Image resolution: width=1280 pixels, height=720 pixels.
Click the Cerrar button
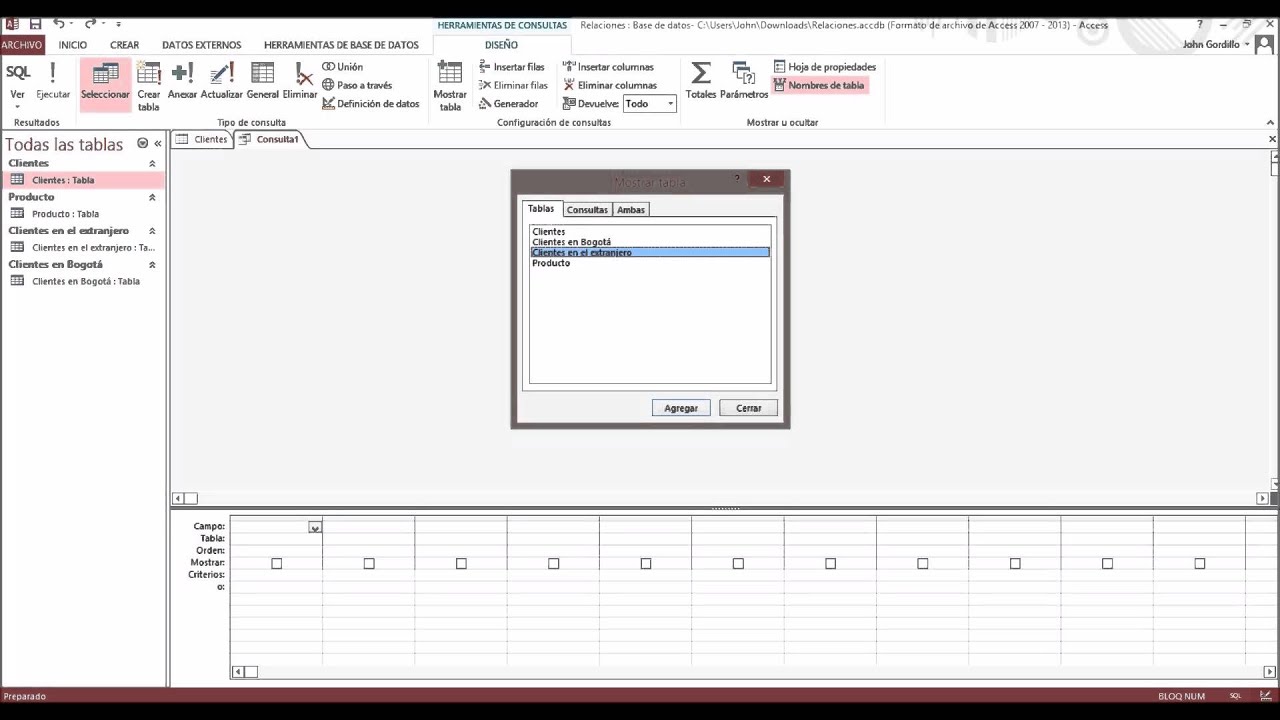(x=749, y=408)
